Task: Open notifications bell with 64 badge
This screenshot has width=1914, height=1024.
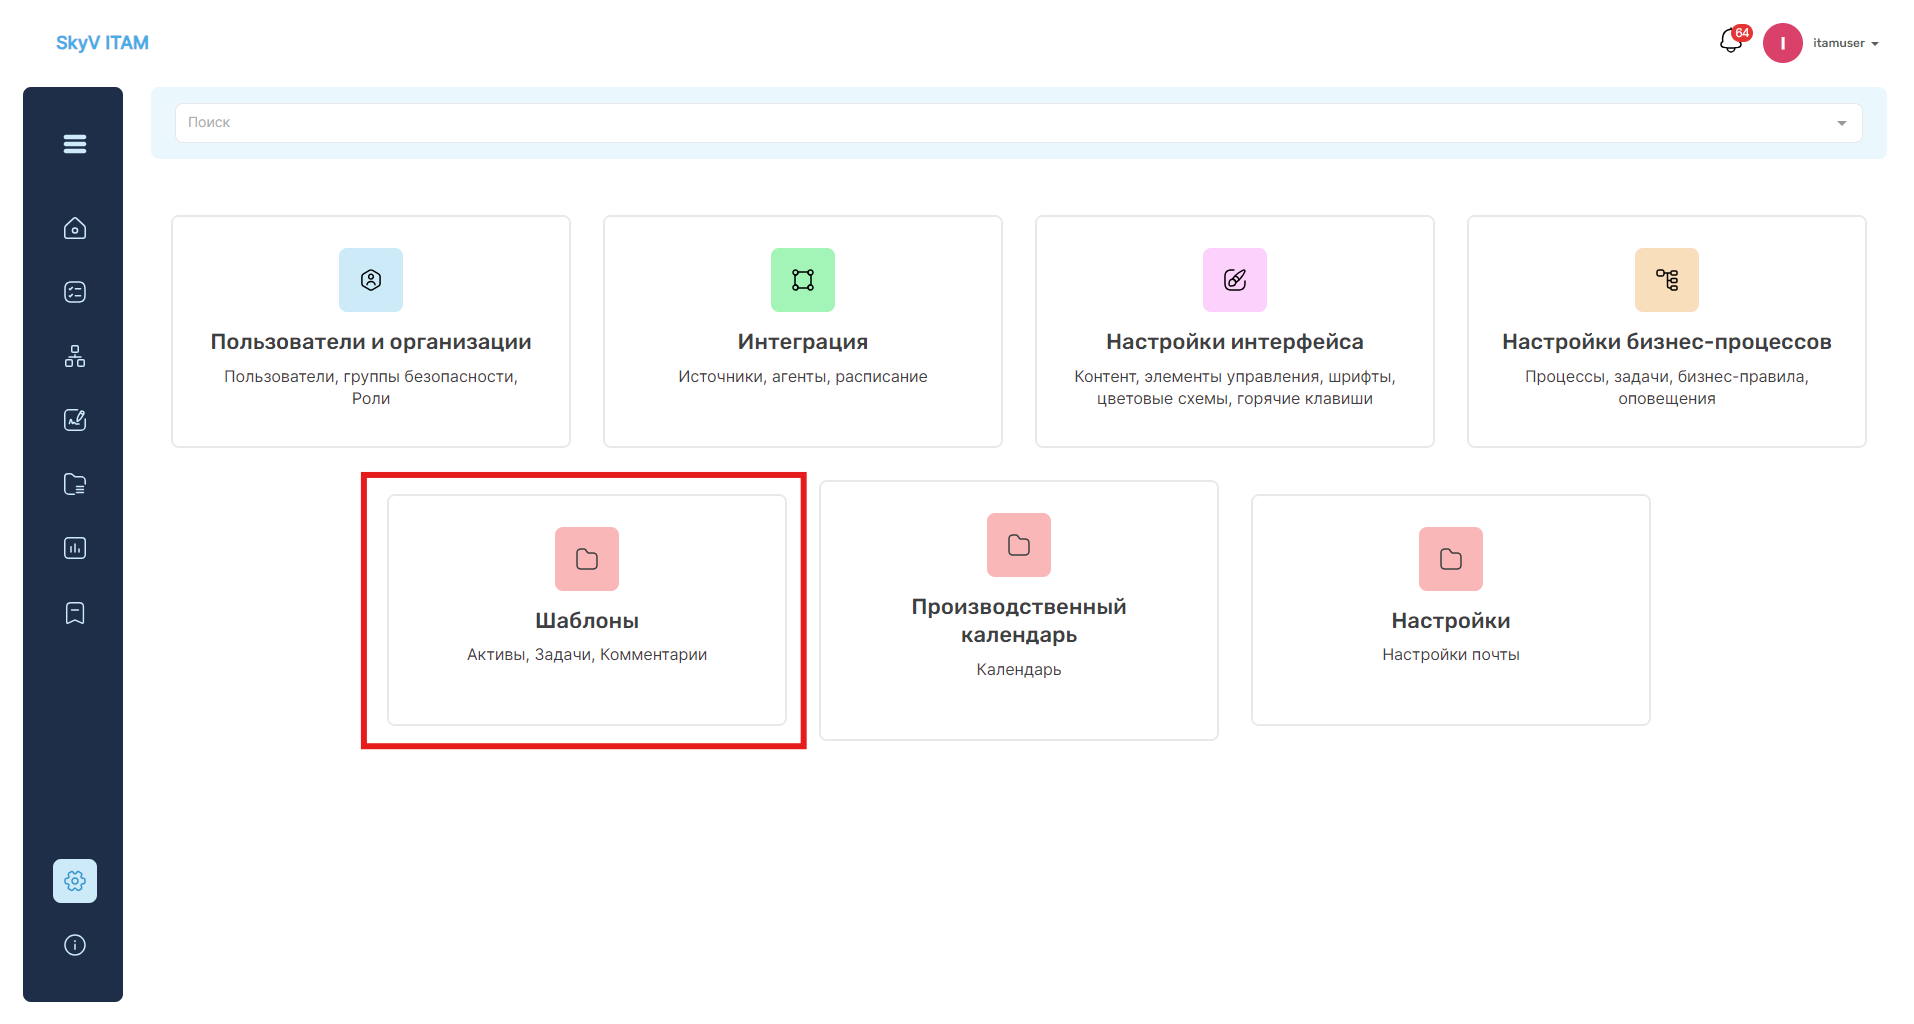Action: pos(1733,40)
